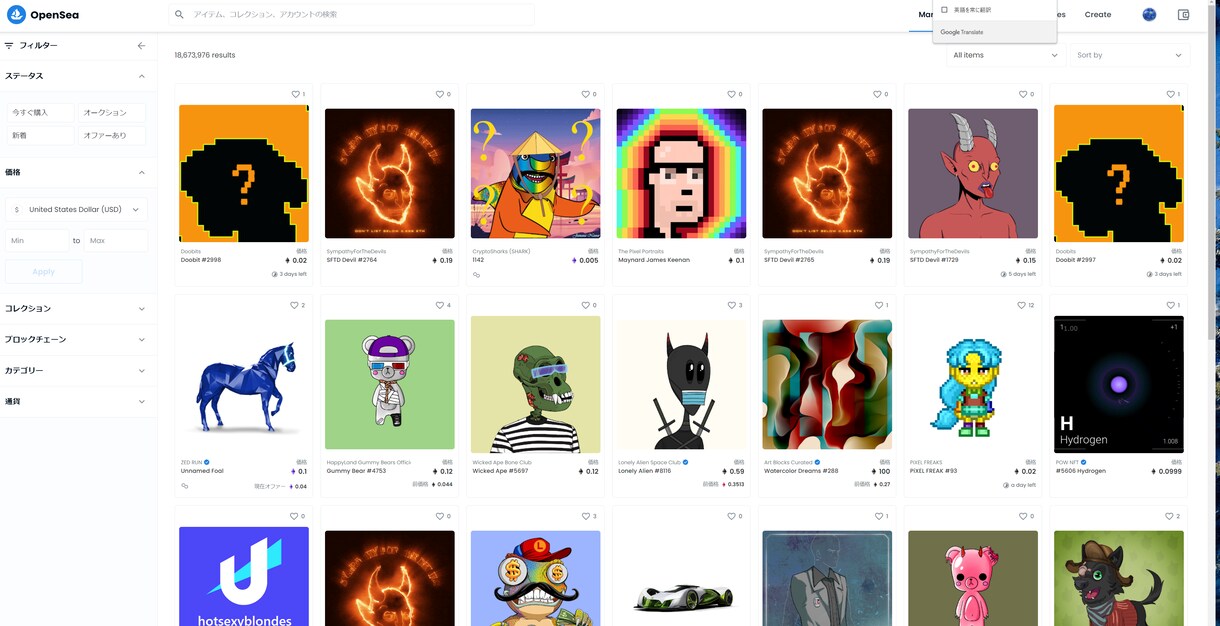Open the blue horse Unnamed Foal thumbnail
This screenshot has width=1220, height=626.
pos(244,384)
